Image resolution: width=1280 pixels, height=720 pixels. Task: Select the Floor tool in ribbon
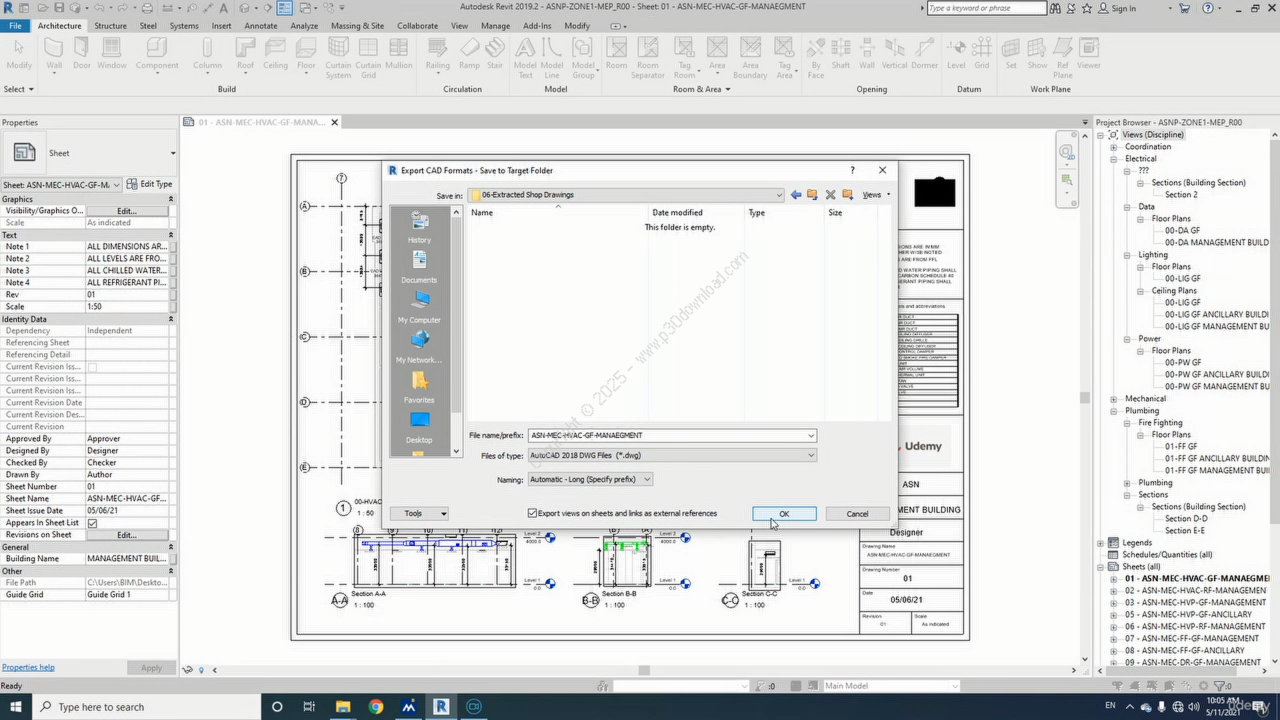307,53
